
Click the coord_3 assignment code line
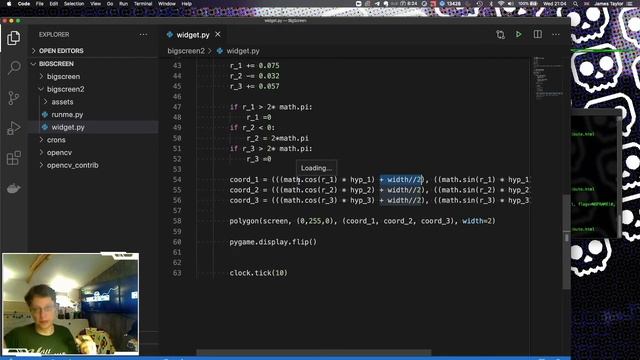379,200
